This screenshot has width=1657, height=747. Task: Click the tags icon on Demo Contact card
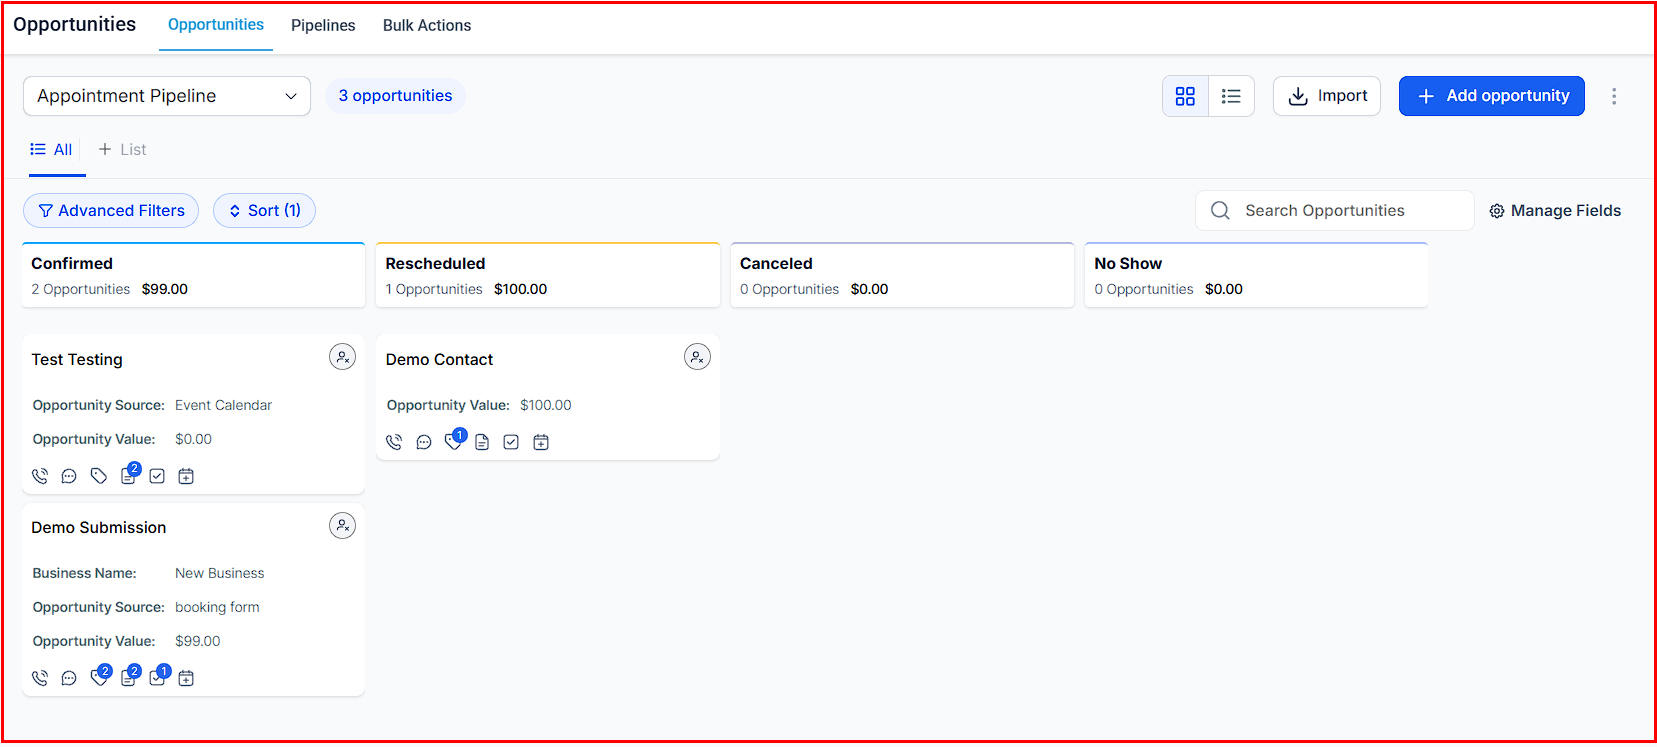tap(453, 442)
